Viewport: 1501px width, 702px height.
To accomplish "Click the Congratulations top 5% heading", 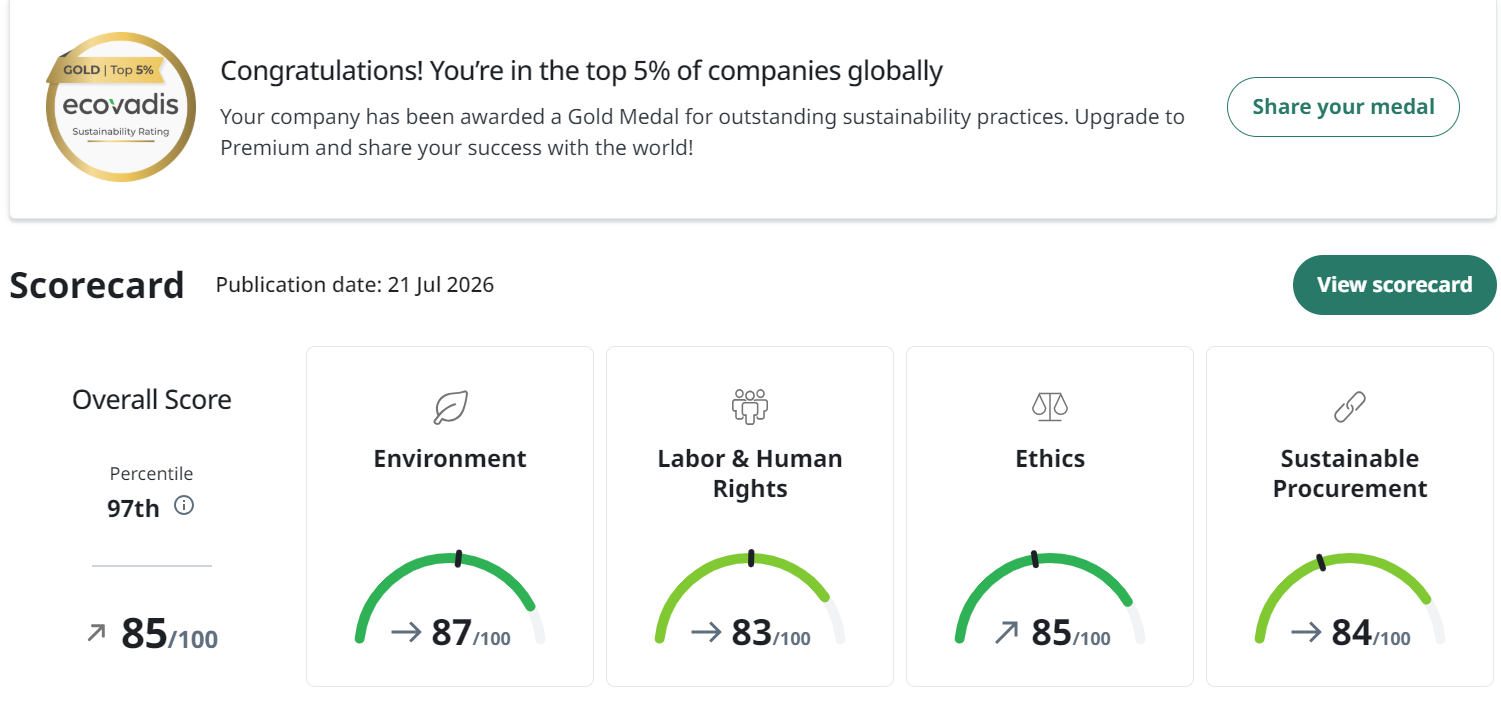I will click(x=581, y=71).
